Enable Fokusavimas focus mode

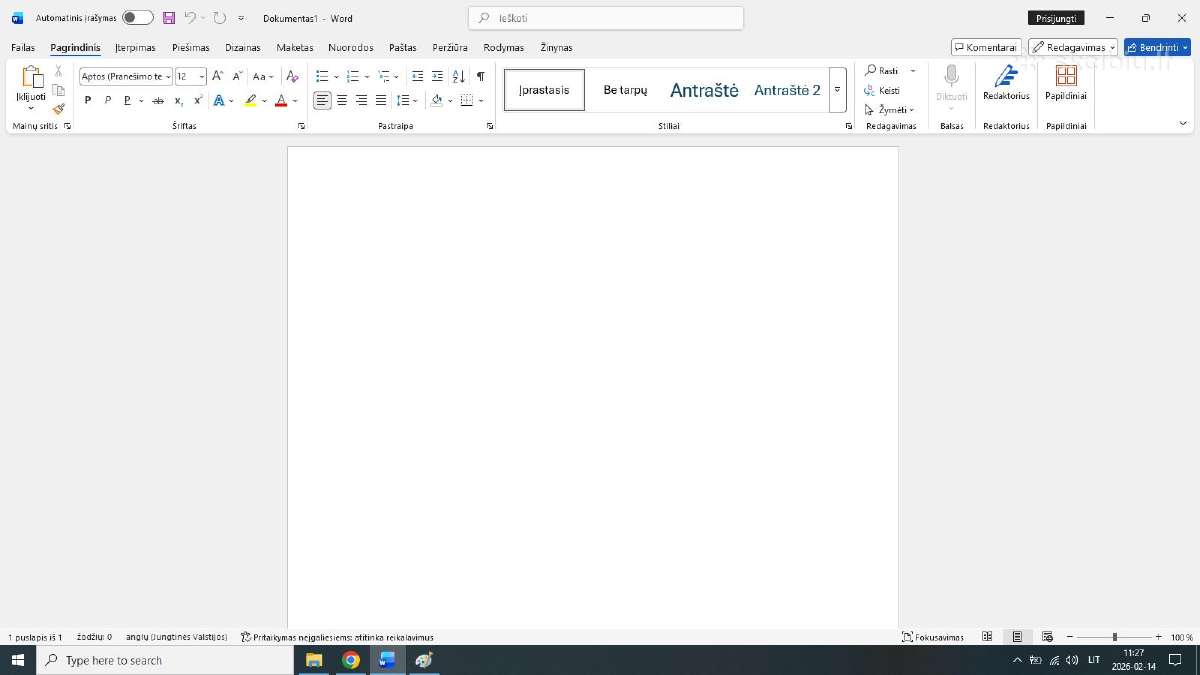coord(932,637)
